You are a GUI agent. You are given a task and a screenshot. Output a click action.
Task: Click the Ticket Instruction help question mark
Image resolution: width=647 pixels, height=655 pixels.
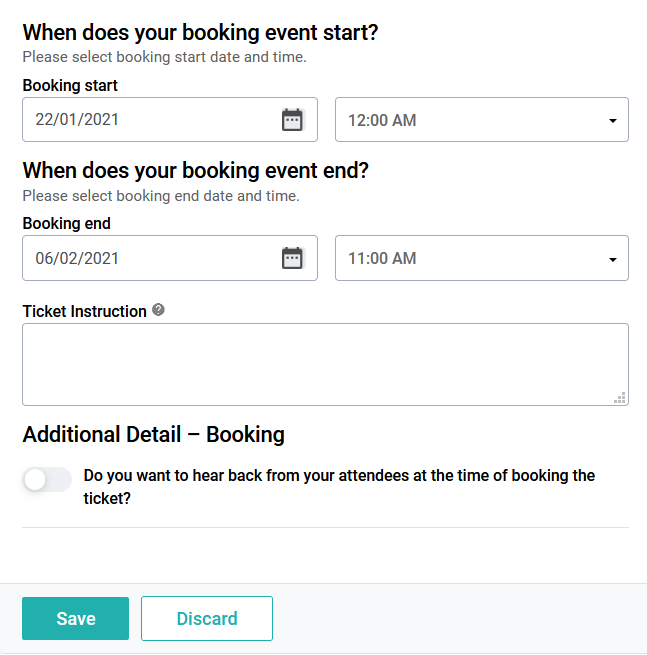coord(158,310)
